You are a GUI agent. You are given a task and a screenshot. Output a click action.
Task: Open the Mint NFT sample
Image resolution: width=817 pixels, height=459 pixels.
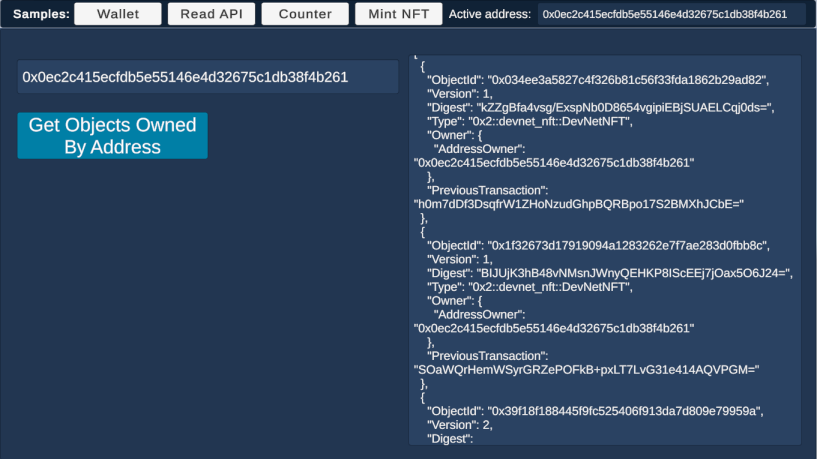pos(398,14)
